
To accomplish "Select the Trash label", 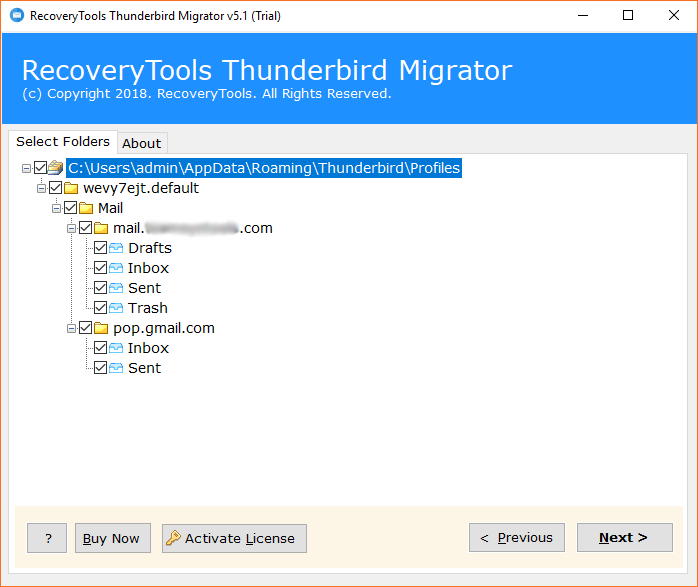I will pos(148,308).
